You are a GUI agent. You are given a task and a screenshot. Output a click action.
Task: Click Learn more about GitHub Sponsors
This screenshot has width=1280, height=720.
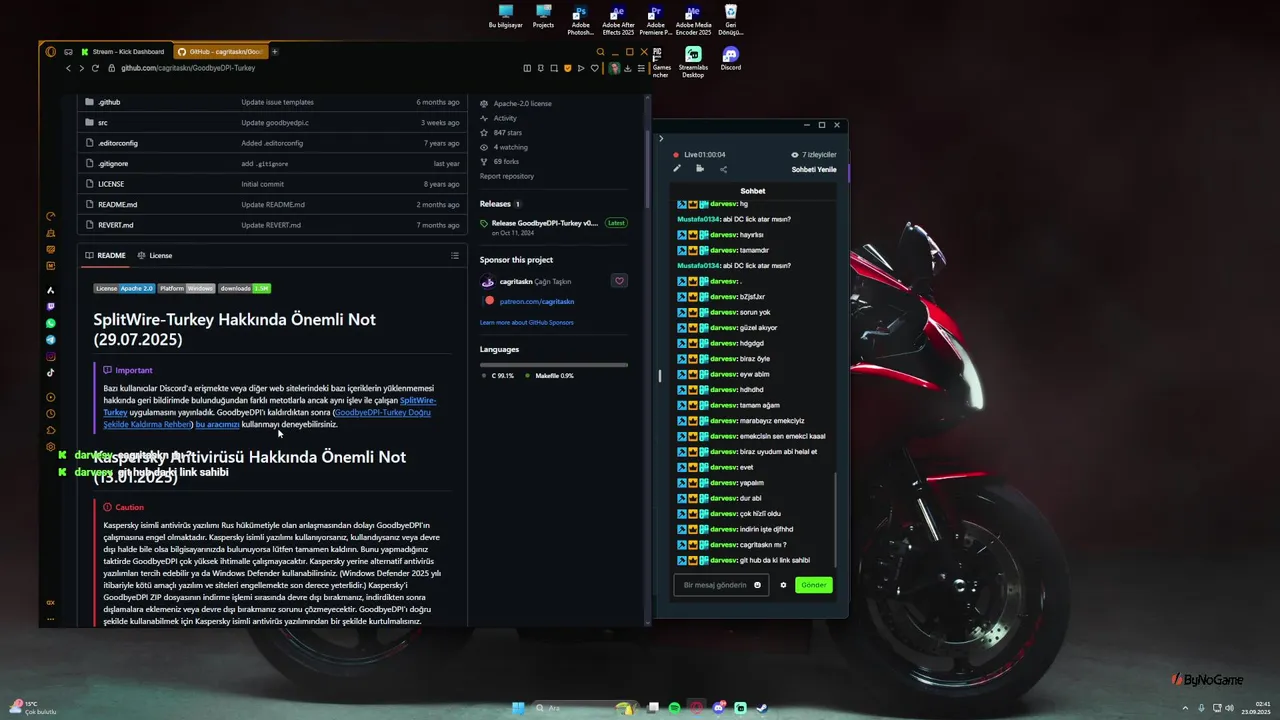(x=527, y=322)
